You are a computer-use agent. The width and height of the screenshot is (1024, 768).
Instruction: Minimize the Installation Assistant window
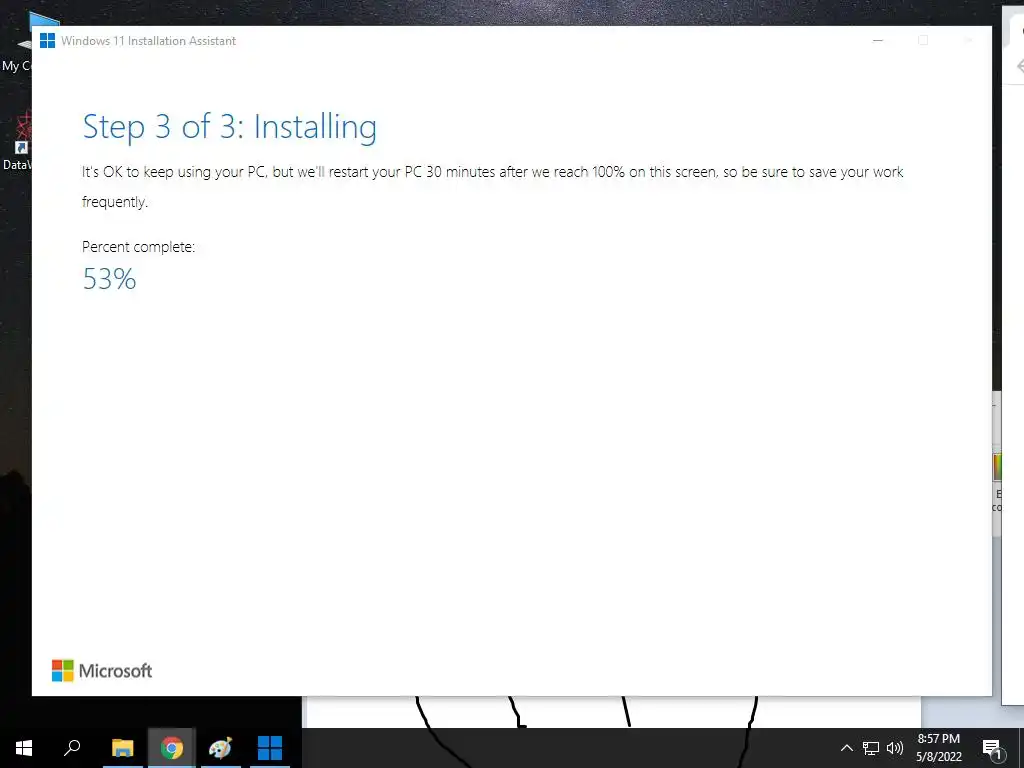click(878, 40)
